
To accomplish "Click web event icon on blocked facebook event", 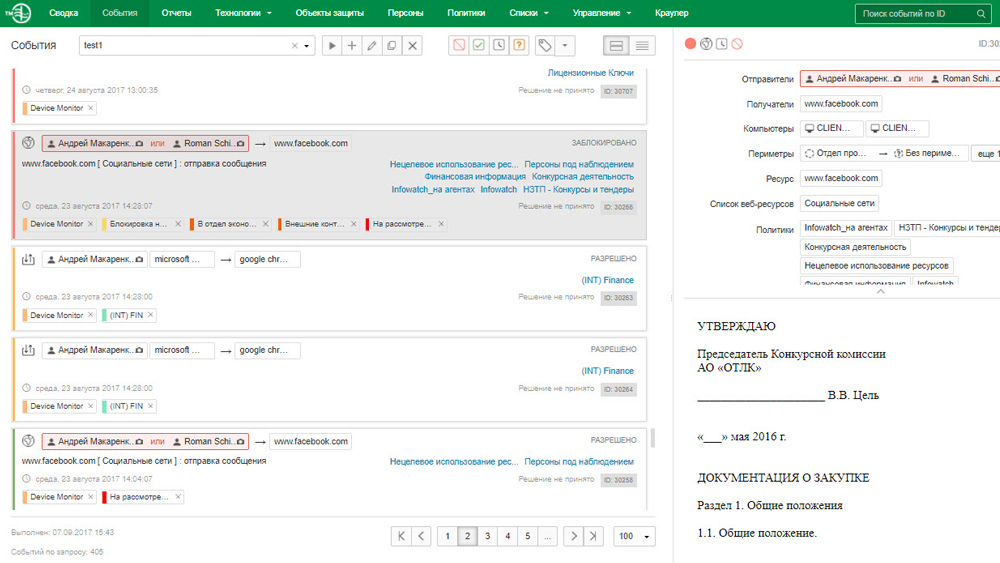I will [x=28, y=143].
